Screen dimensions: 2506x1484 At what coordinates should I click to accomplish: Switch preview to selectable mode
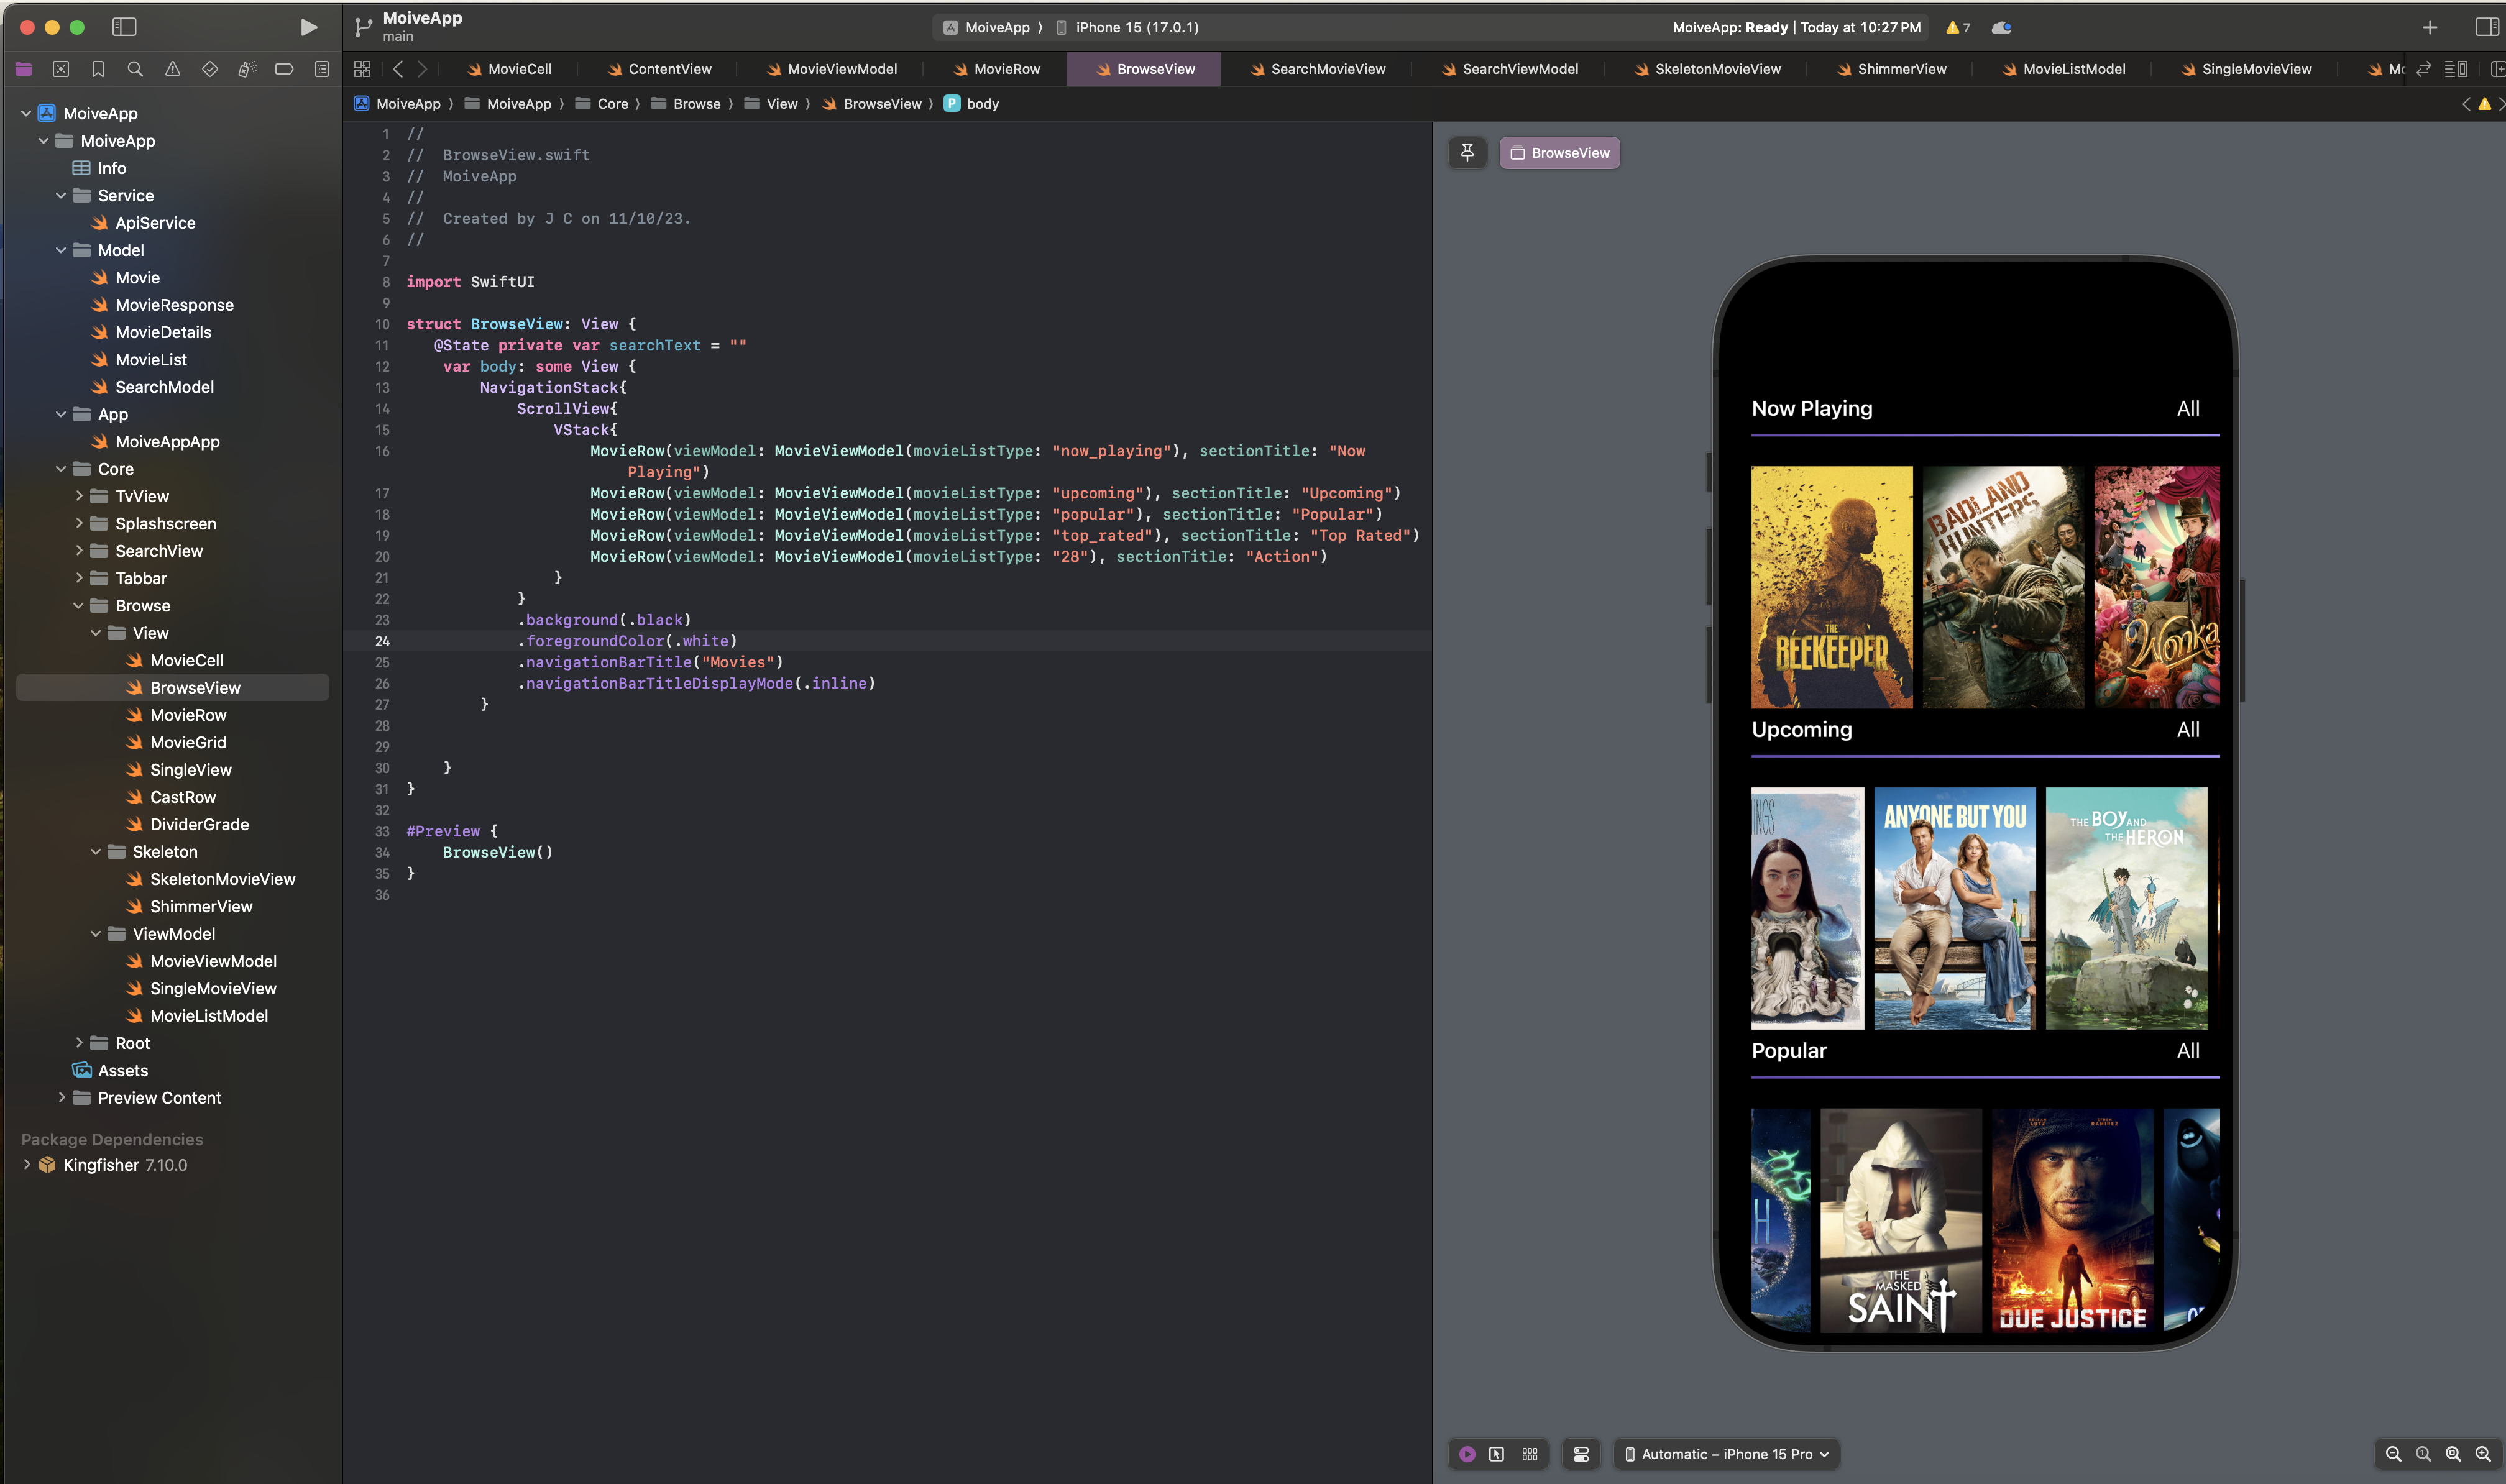1496,1454
